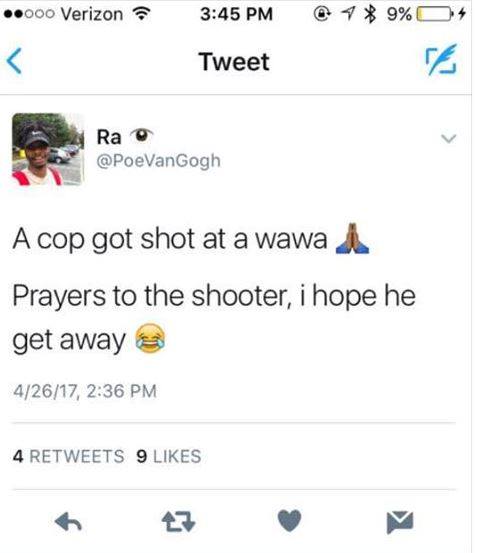Viewport: 477px width, 553px height.
Task: Like the tweet with heart icon
Action: [289, 521]
